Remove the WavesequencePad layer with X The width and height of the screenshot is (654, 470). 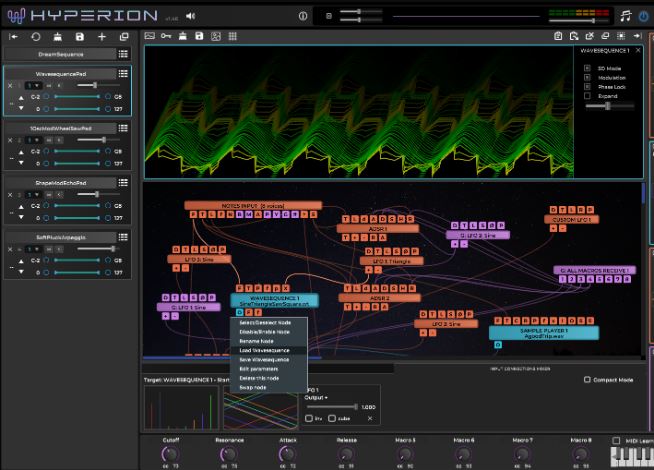click(10, 85)
